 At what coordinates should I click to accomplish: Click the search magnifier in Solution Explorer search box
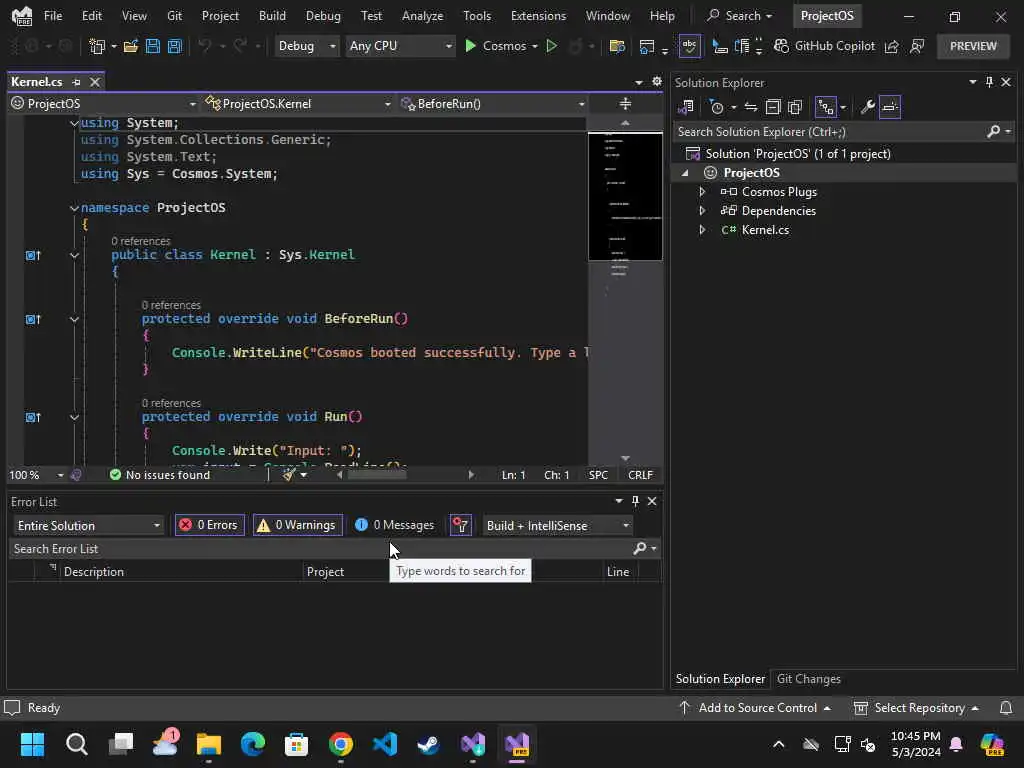coord(993,131)
